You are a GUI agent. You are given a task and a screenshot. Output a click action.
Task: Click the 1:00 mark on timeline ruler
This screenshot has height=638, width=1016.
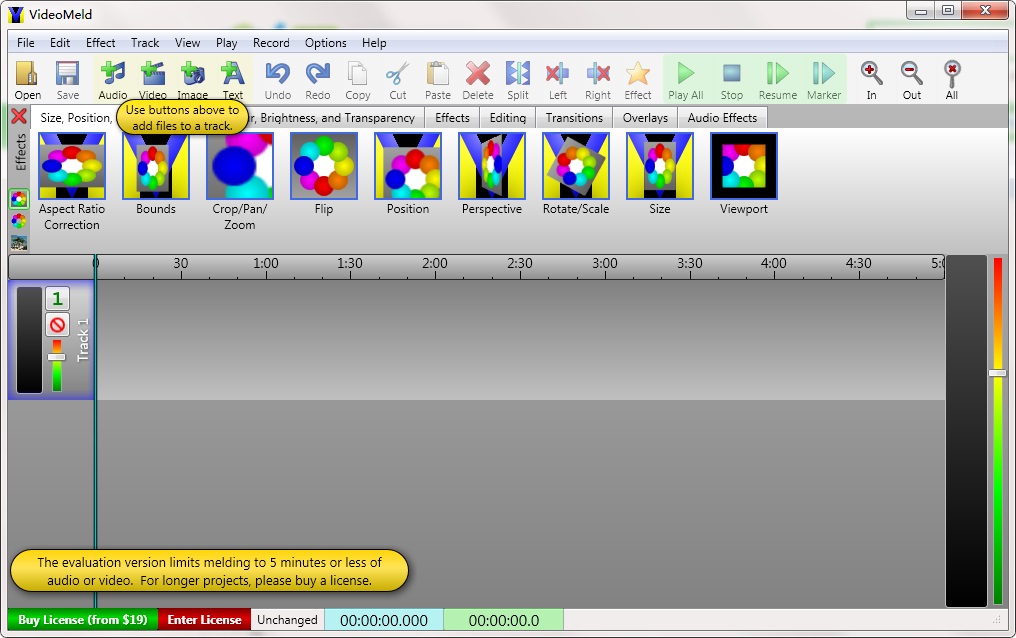266,266
